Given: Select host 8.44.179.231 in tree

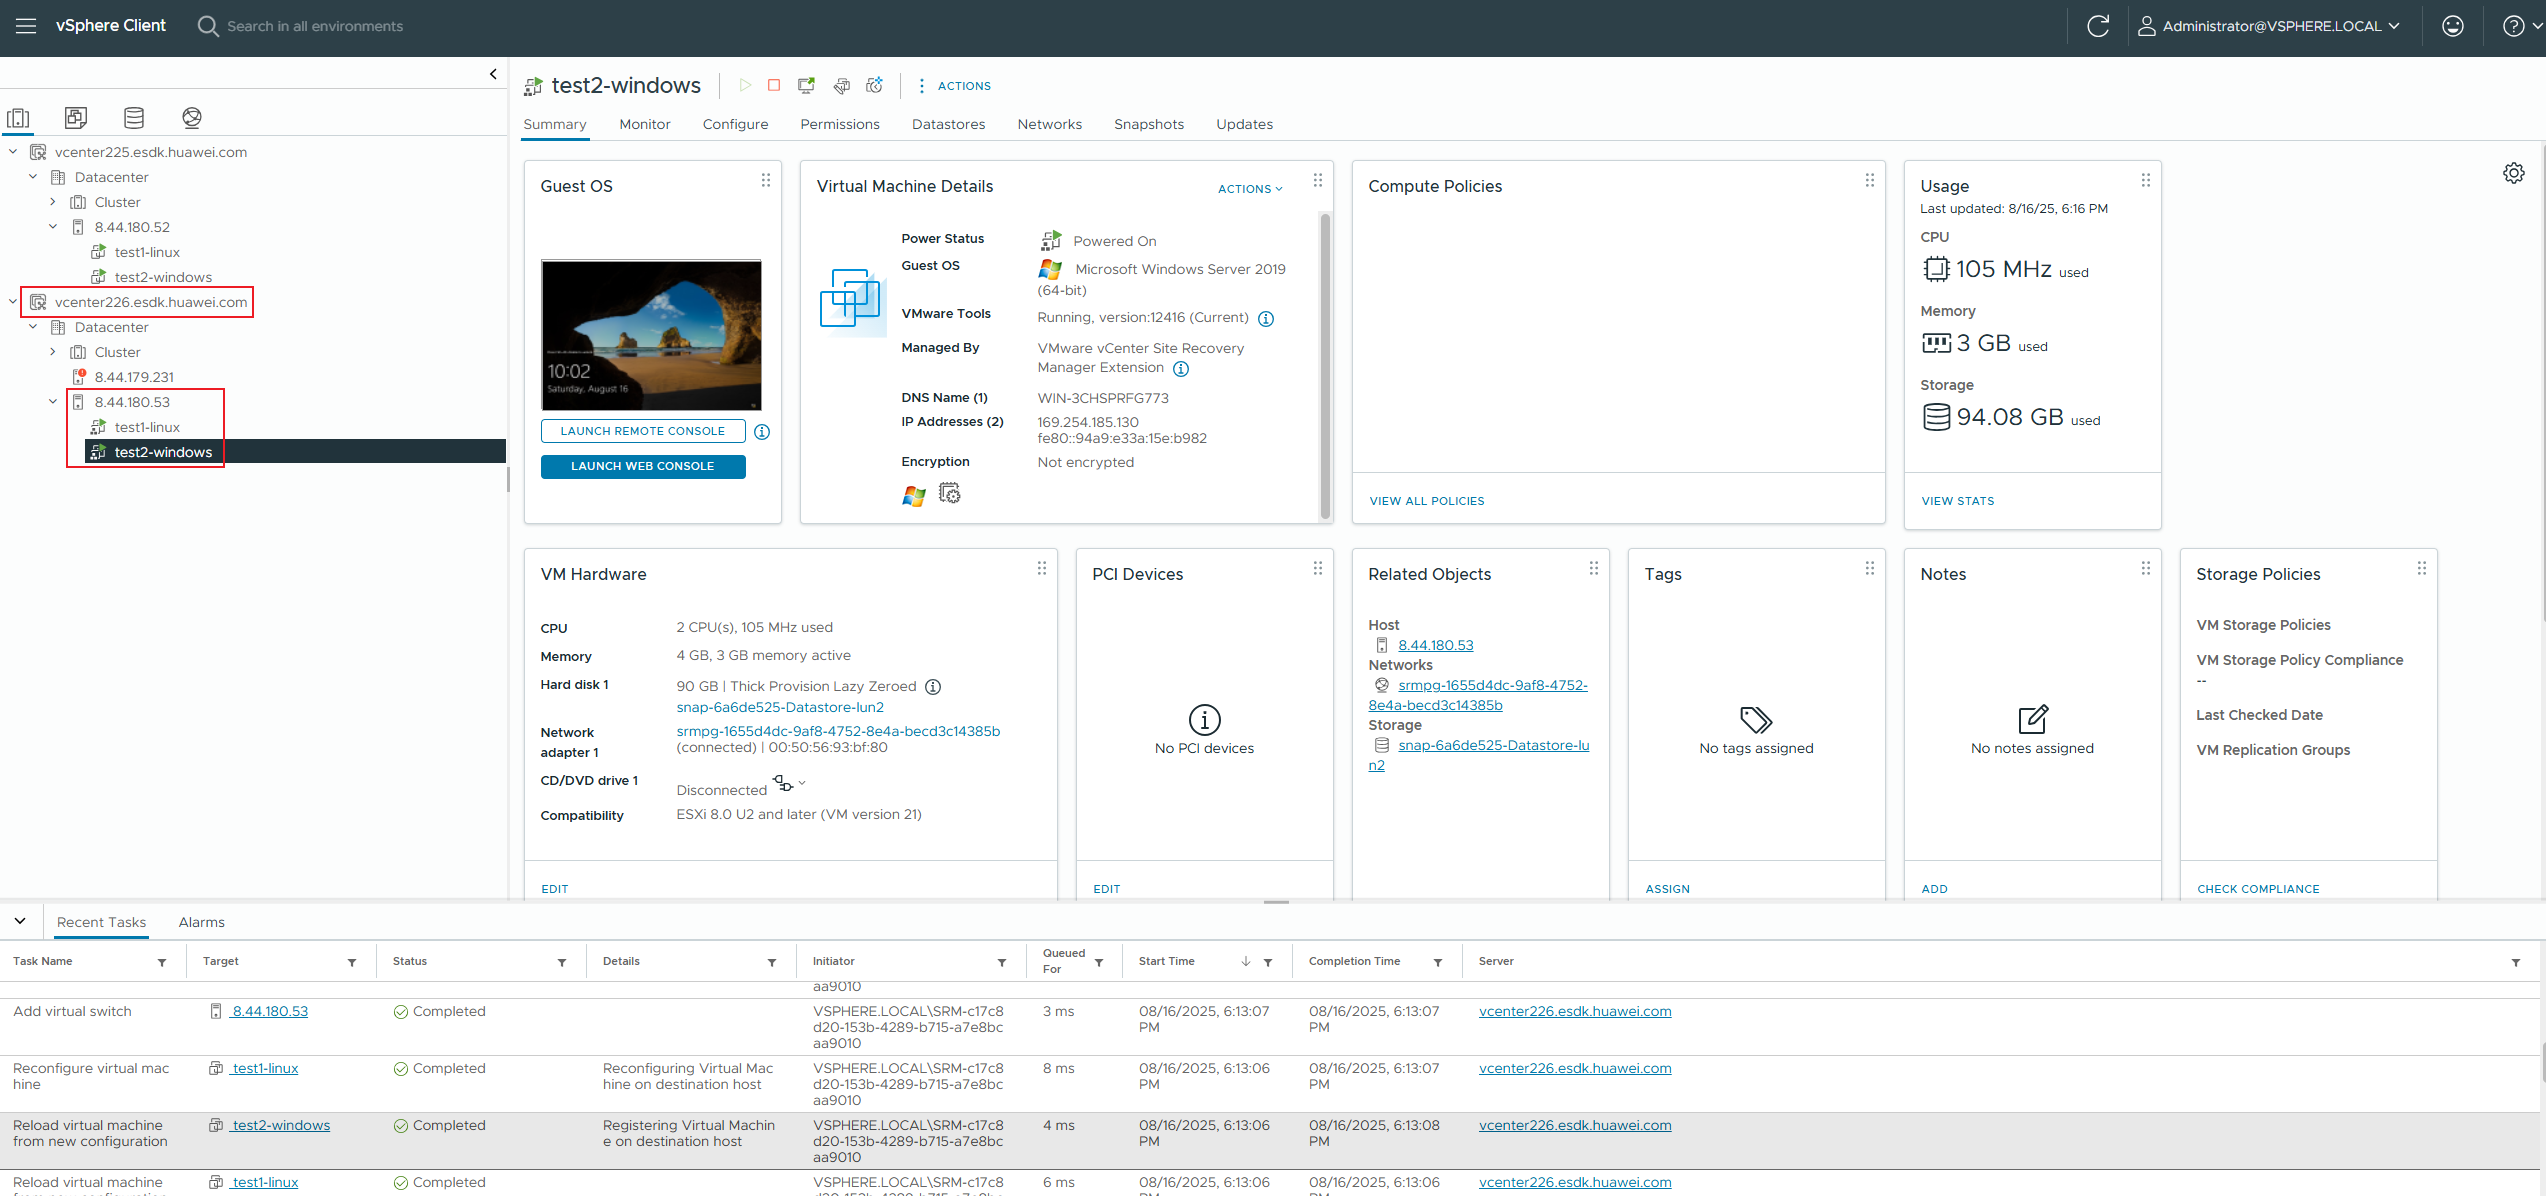Looking at the screenshot, I should click(x=134, y=377).
